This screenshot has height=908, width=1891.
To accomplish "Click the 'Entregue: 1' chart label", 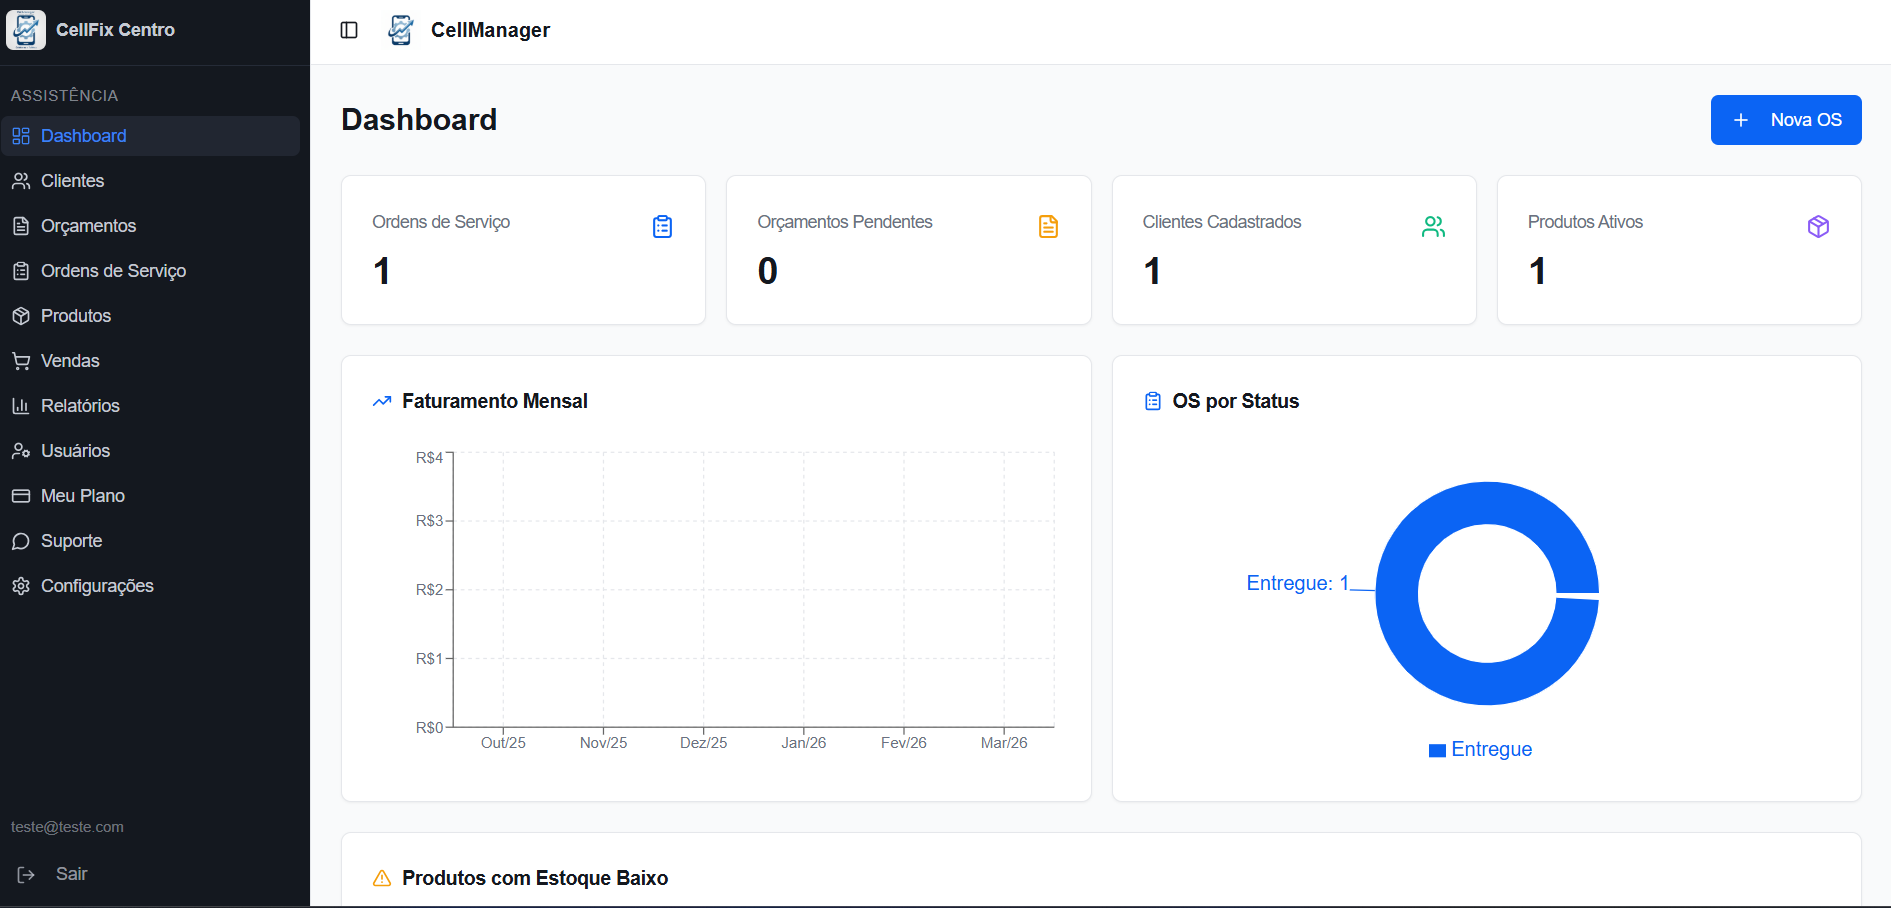I will (x=1297, y=583).
